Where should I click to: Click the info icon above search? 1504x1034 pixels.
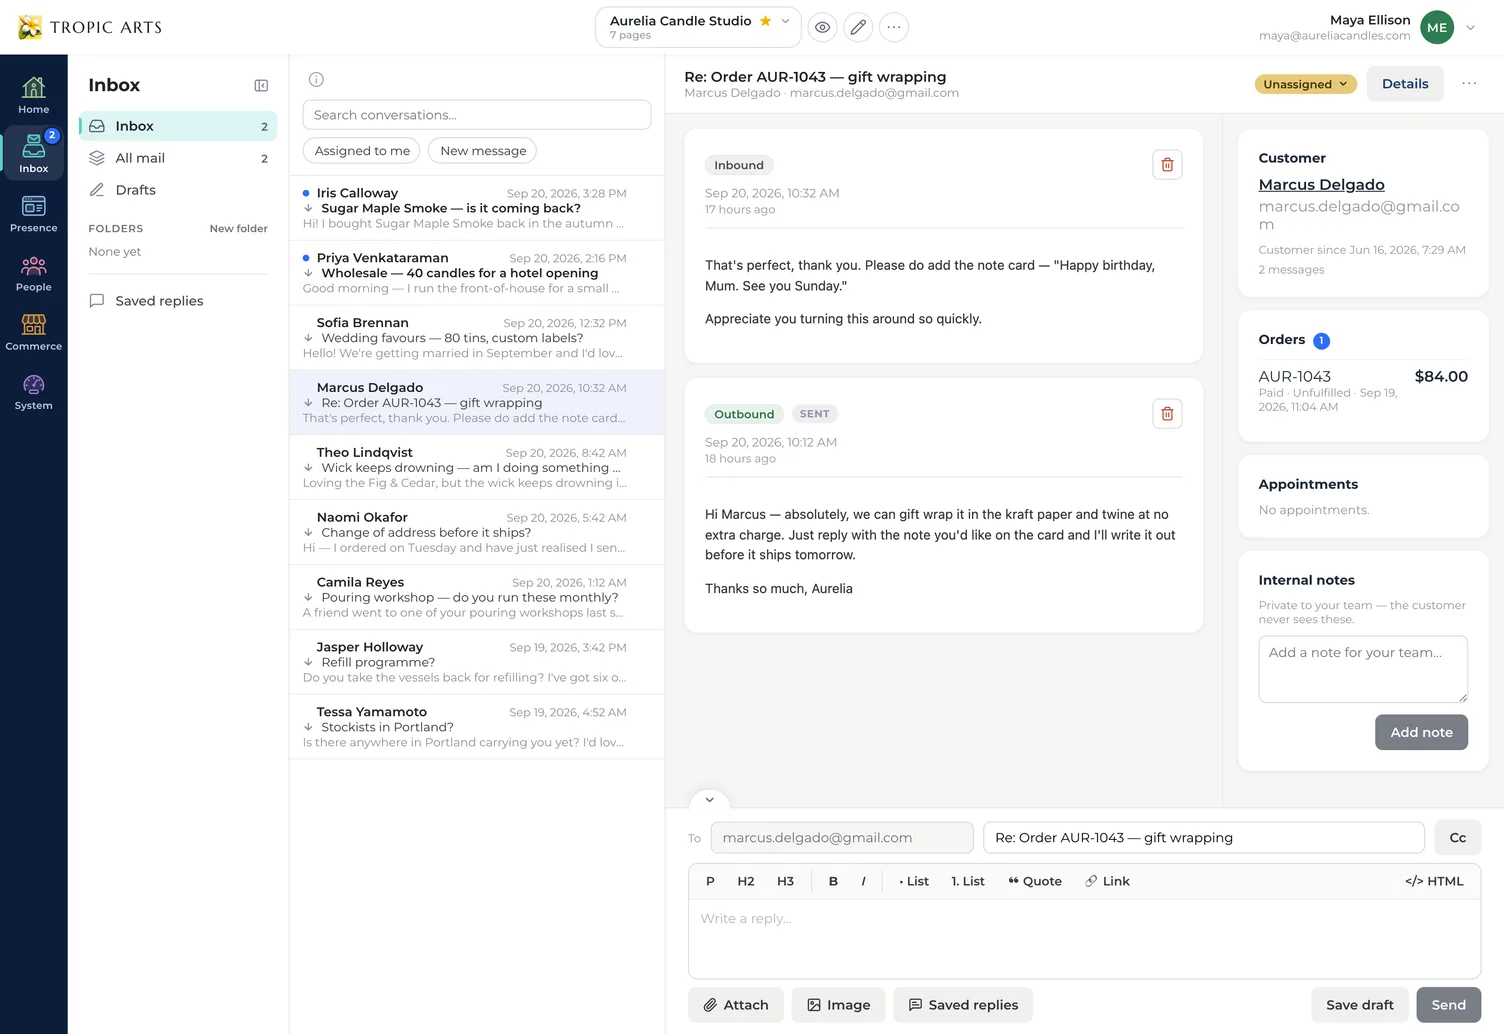tap(316, 79)
